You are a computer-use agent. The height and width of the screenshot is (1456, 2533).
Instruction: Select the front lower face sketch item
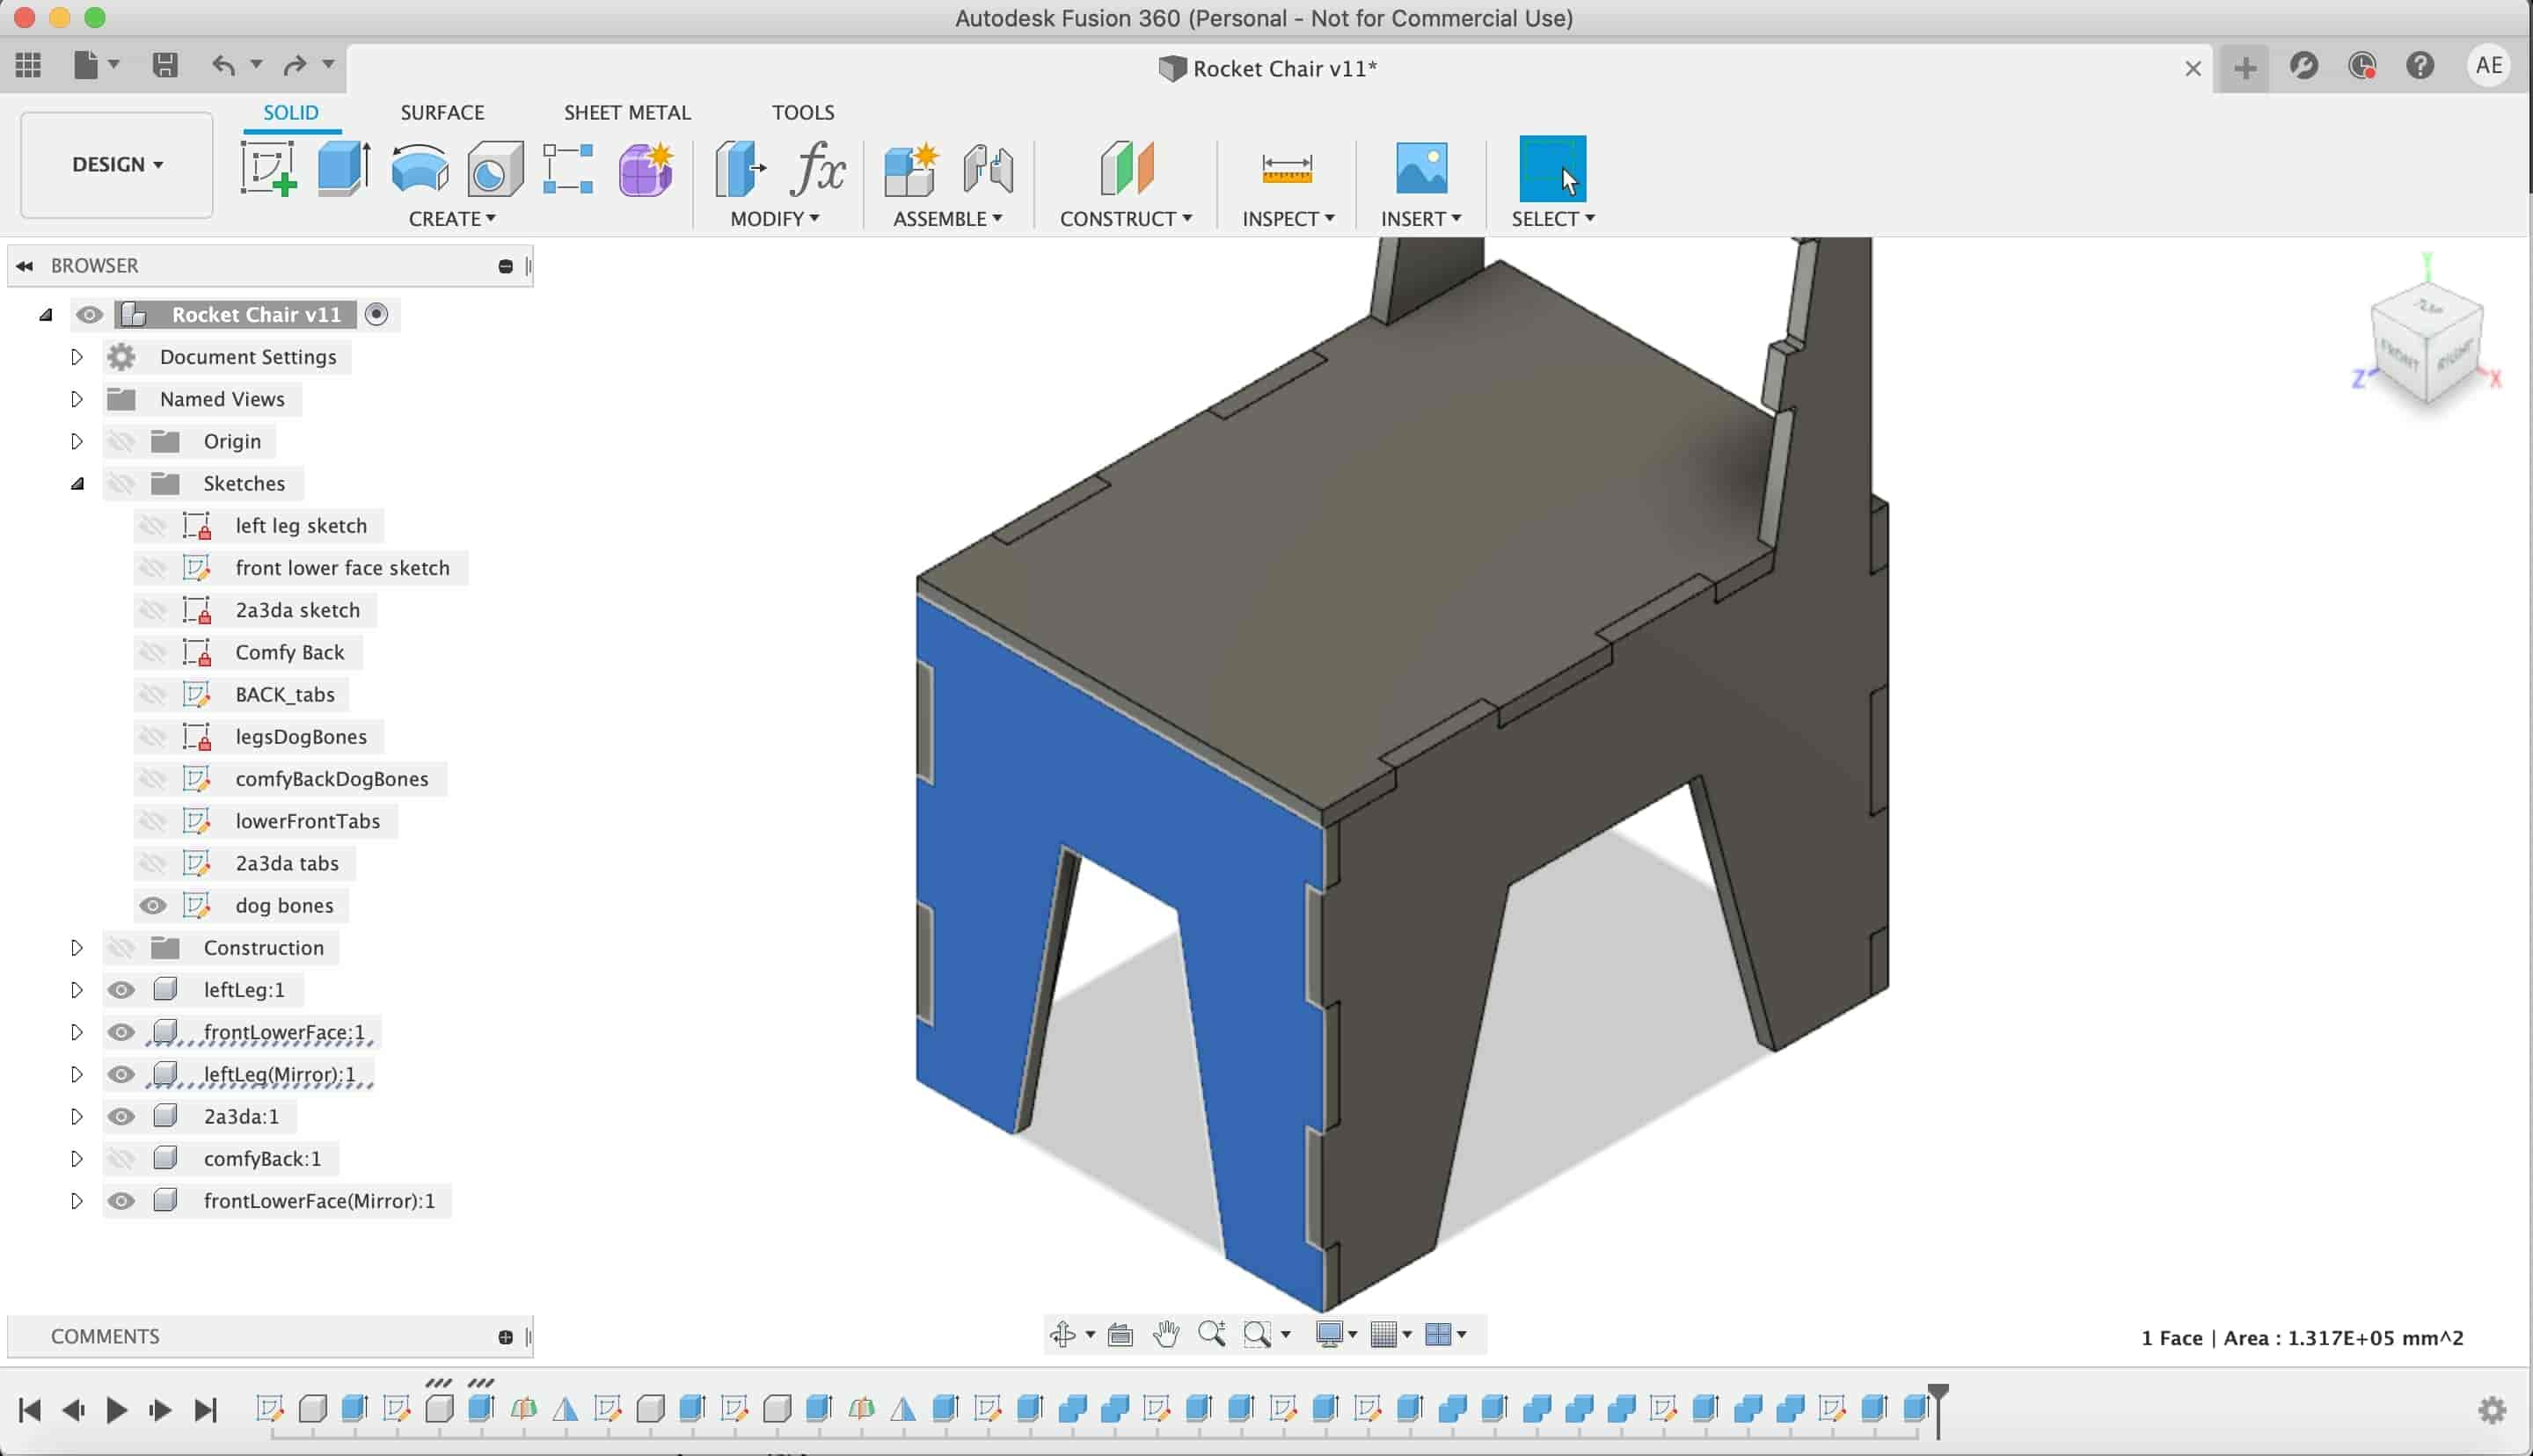coord(342,568)
